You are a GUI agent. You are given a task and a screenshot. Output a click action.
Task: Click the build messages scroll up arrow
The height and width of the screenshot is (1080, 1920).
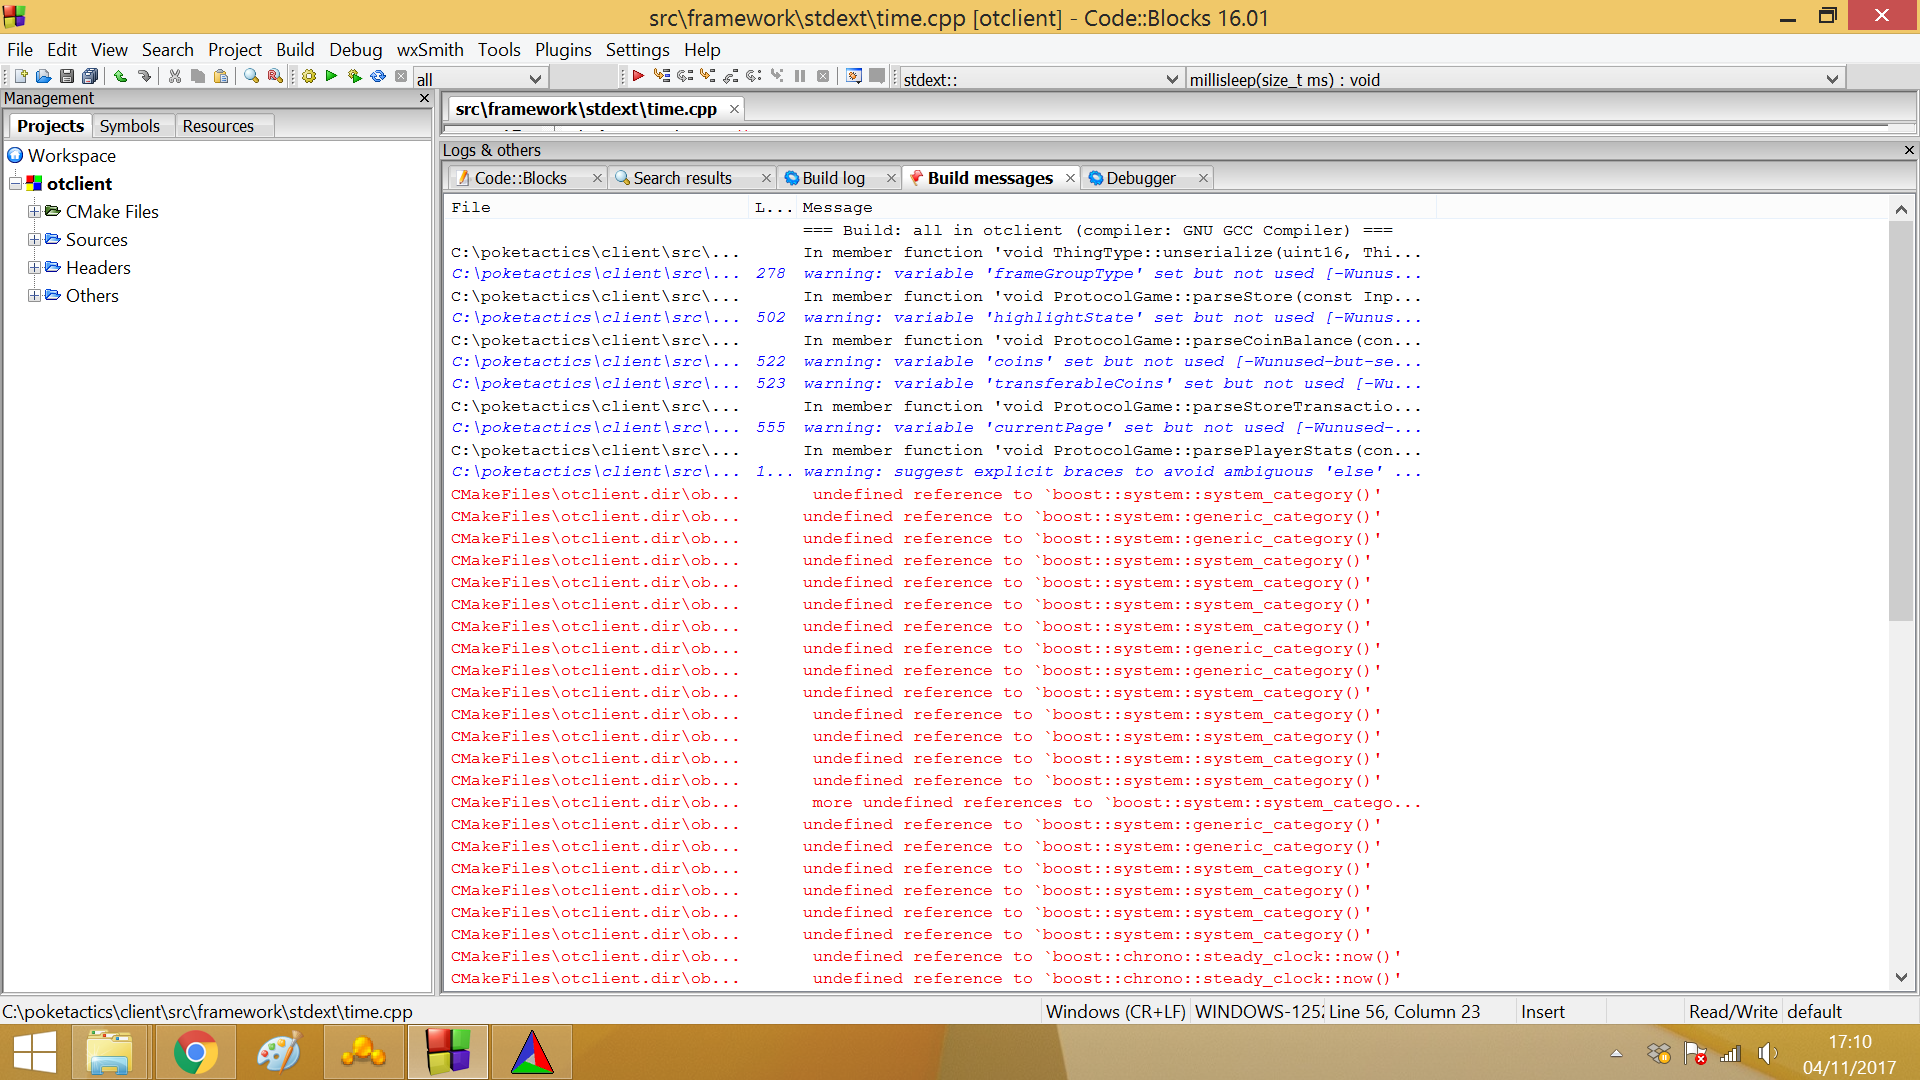(x=1901, y=209)
